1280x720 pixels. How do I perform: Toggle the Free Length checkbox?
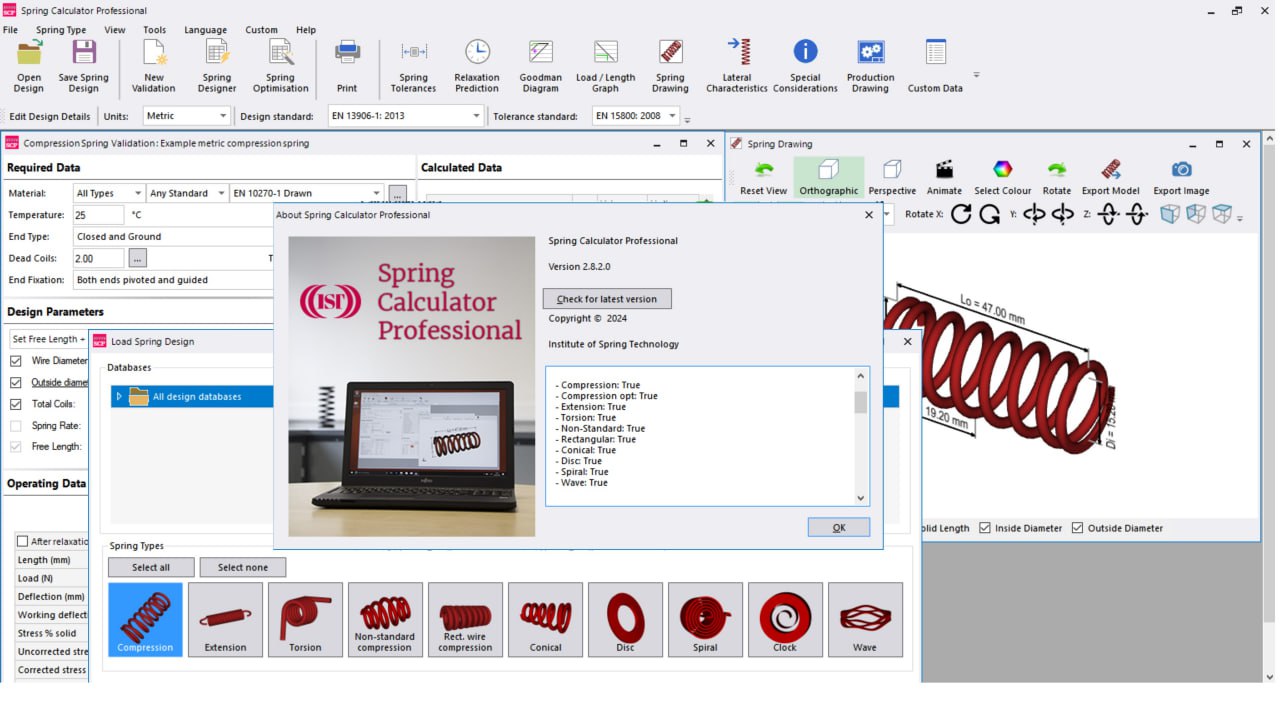[x=16, y=447]
